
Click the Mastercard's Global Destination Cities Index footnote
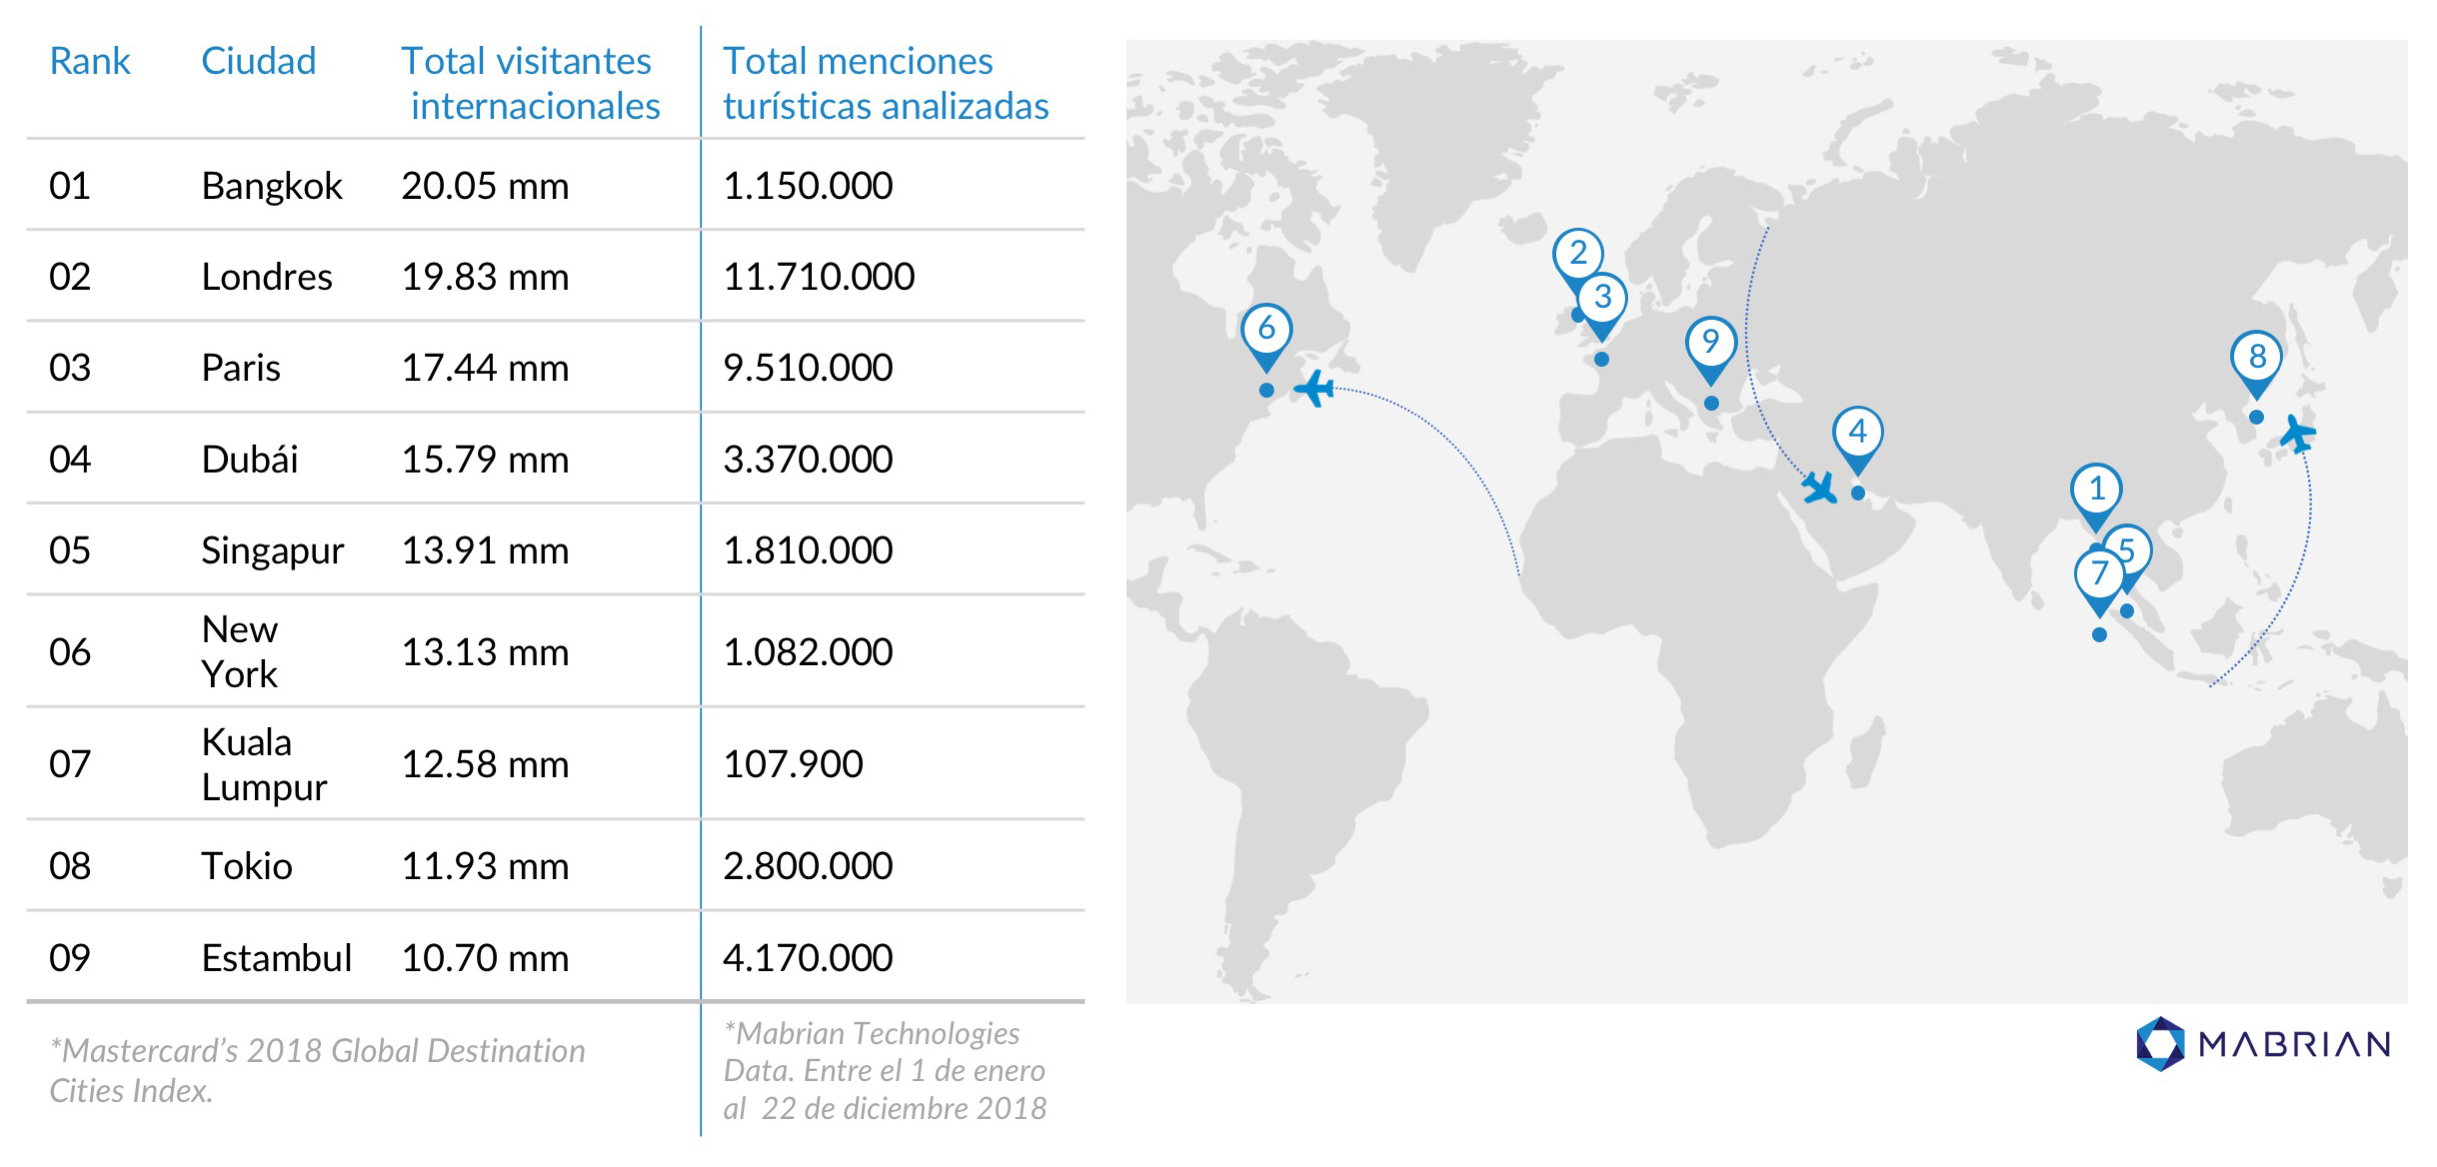pos(317,1070)
